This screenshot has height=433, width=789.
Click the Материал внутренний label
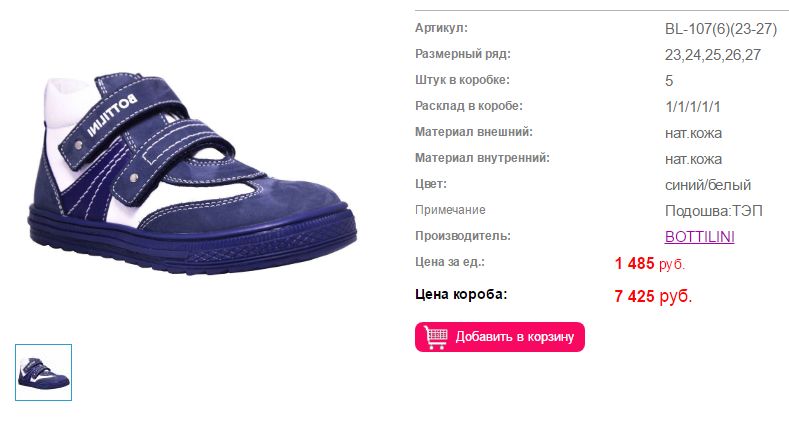(x=482, y=158)
